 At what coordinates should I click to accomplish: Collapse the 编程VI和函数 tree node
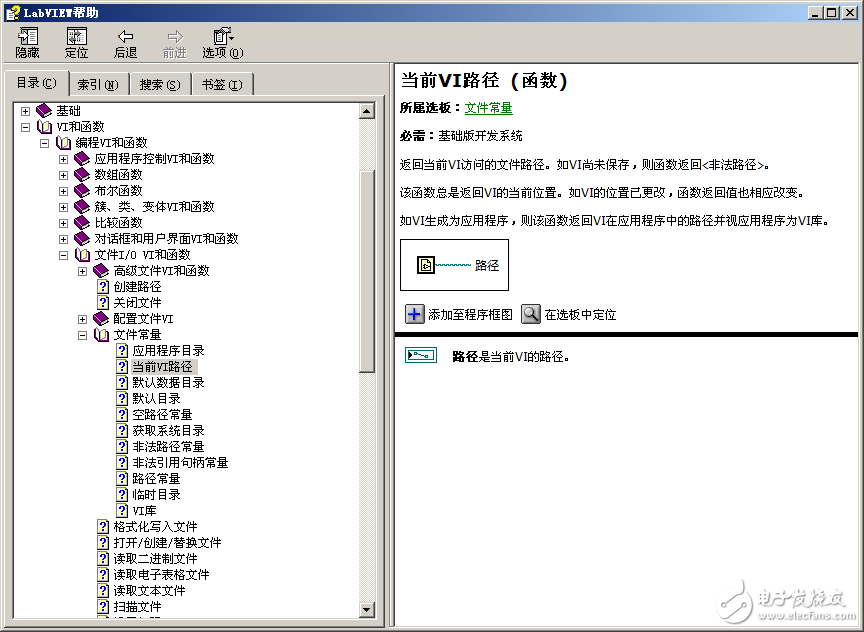click(x=45, y=143)
